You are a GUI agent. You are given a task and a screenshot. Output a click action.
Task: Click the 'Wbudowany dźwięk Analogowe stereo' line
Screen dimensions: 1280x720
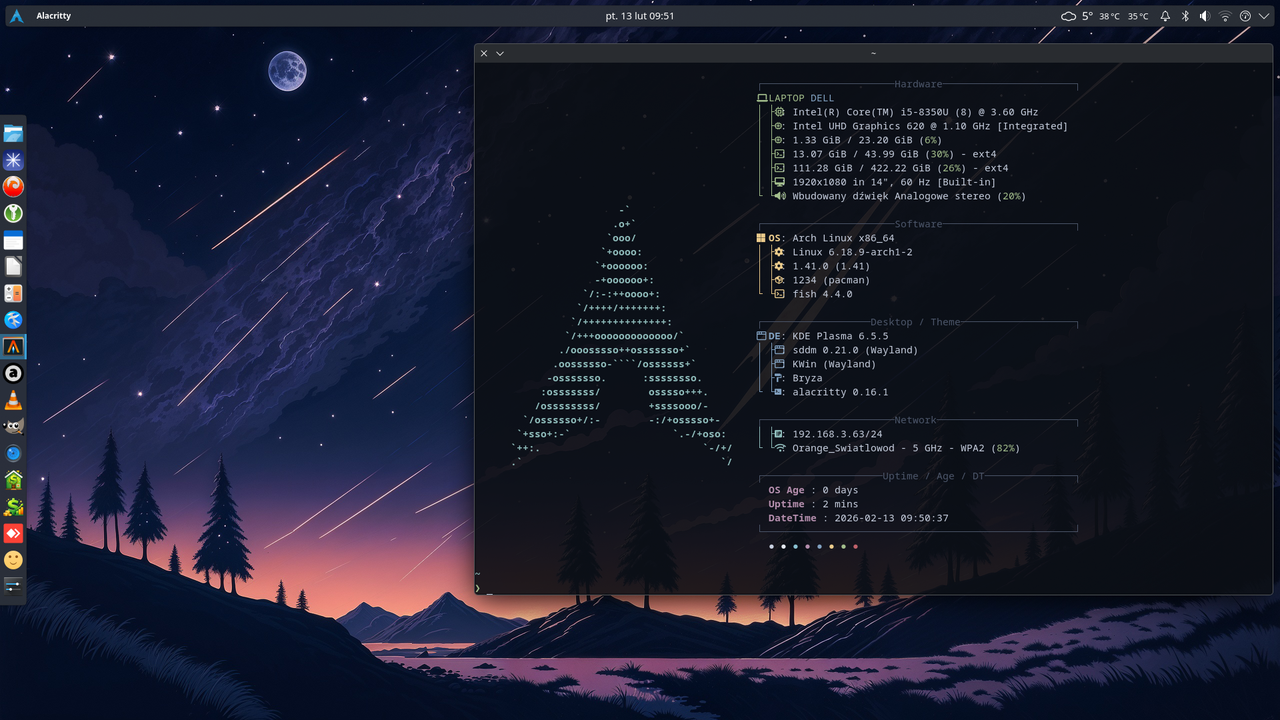(909, 196)
